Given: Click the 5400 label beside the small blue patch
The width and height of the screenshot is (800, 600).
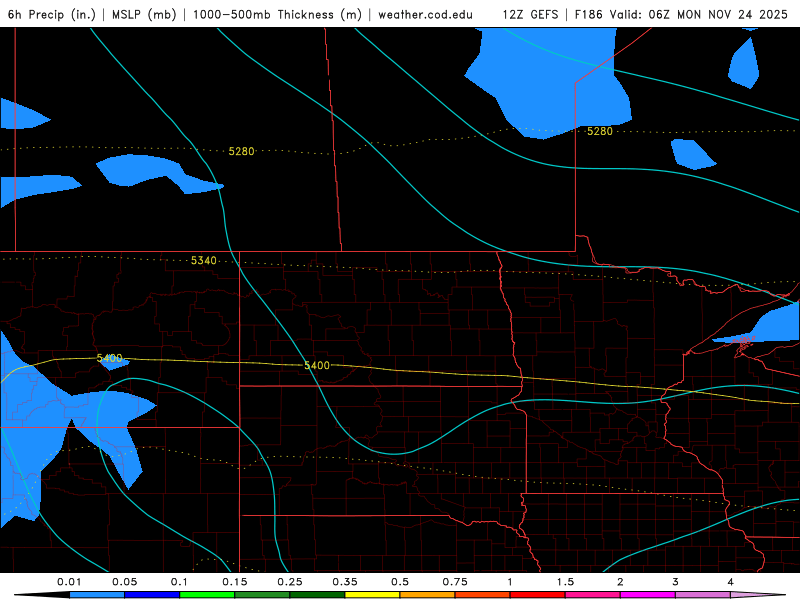Looking at the screenshot, I should point(109,358).
